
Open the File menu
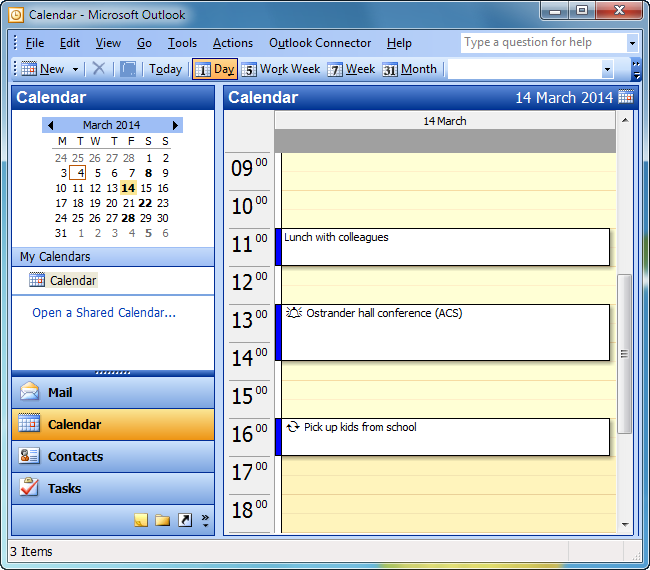tap(35, 43)
